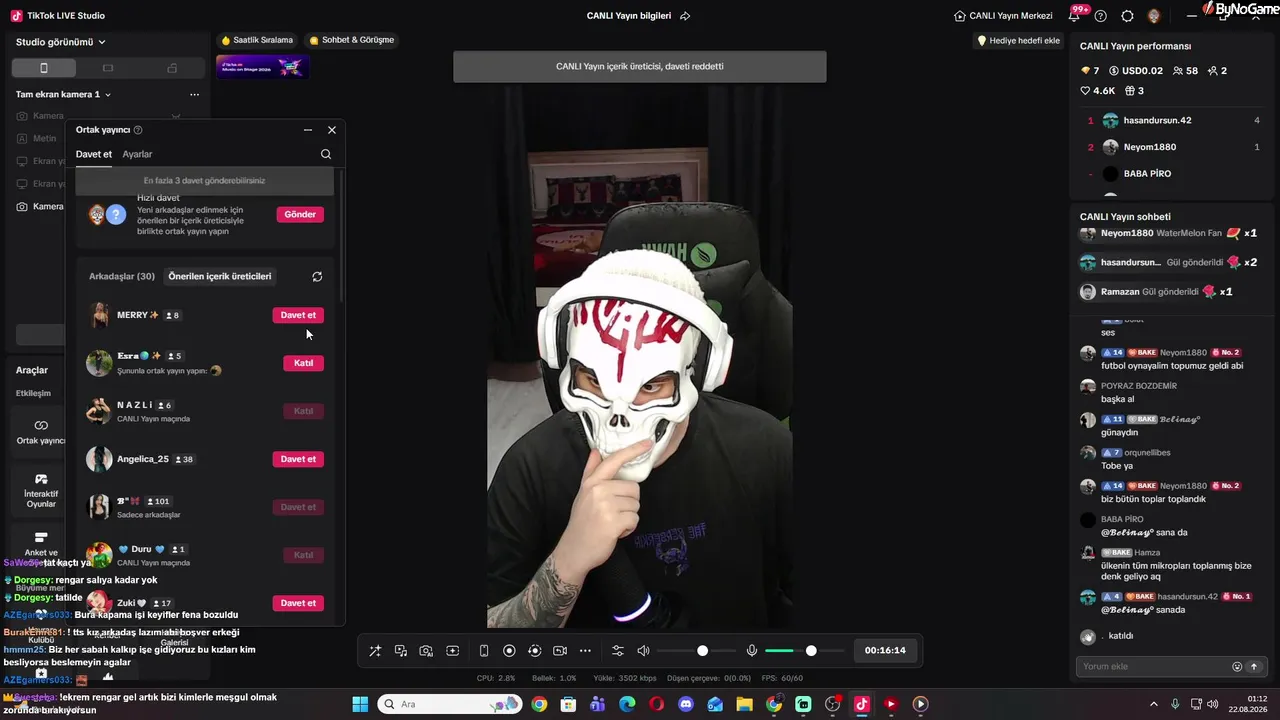Open the help question mark icon
Screen dimensions: 1280x720
1101,16
